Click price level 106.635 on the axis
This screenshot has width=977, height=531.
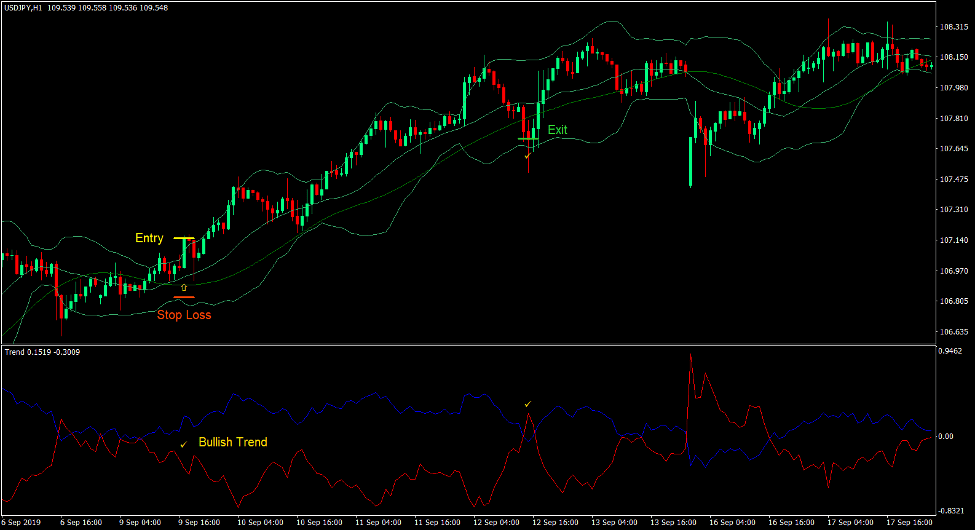[953, 332]
